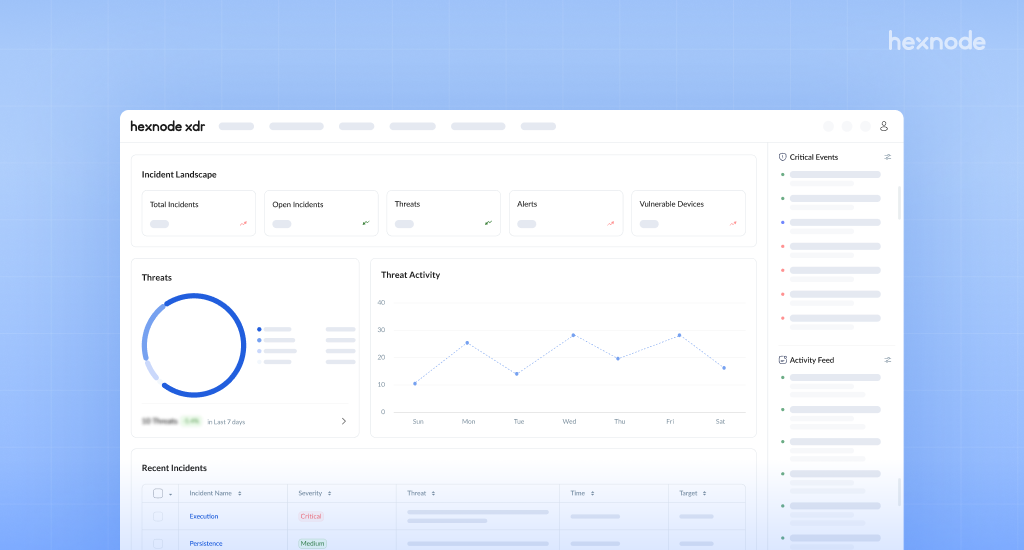The width and height of the screenshot is (1024, 550).
Task: Click the Incident Name column header
Action: [x=210, y=493]
